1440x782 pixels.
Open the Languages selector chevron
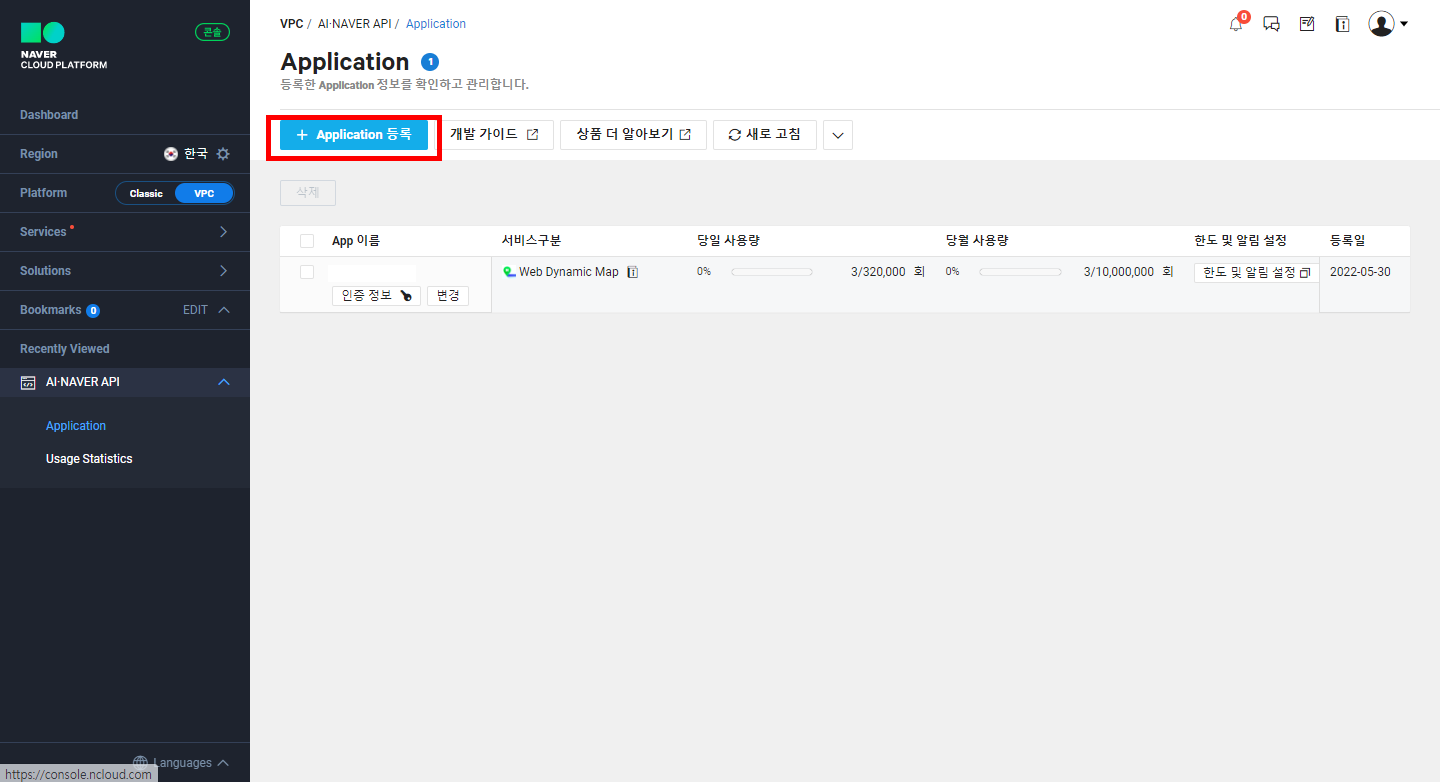[x=223, y=763]
